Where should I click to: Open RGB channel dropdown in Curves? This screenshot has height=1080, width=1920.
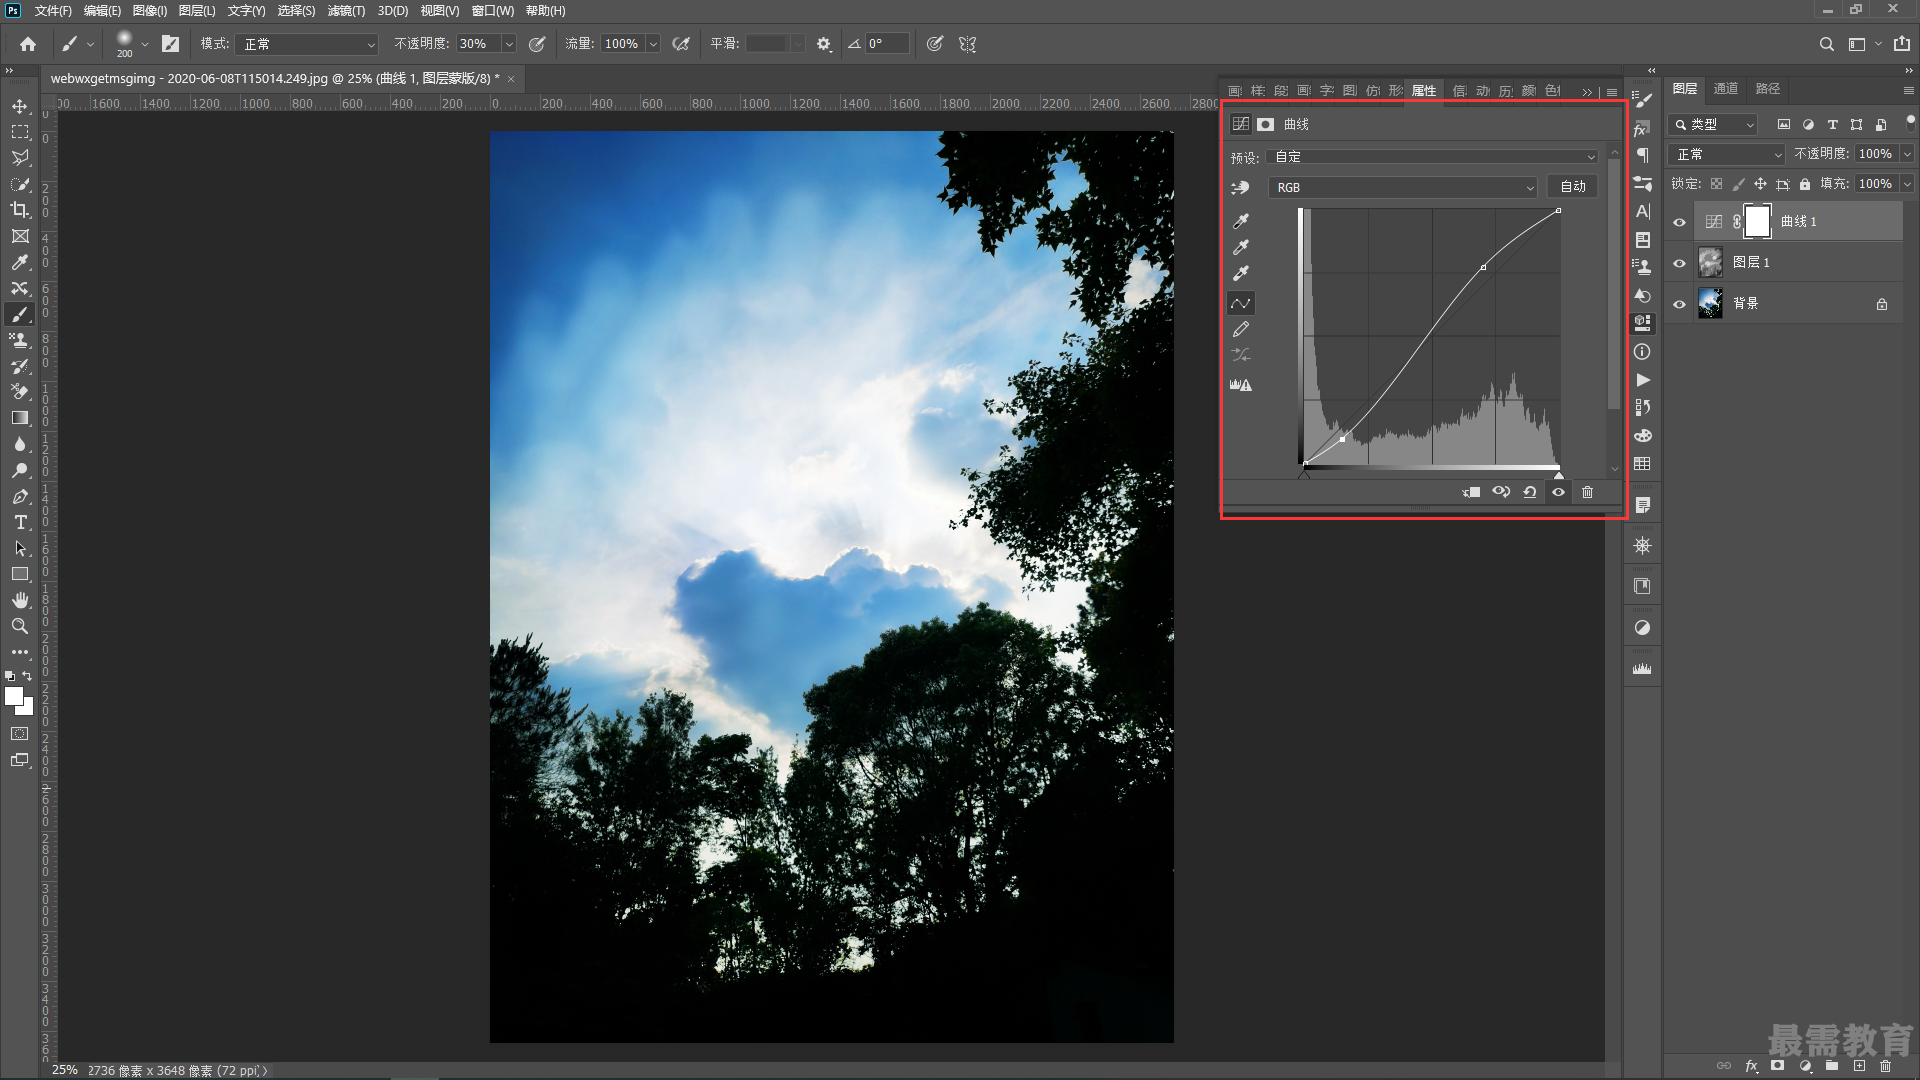pyautogui.click(x=1403, y=188)
